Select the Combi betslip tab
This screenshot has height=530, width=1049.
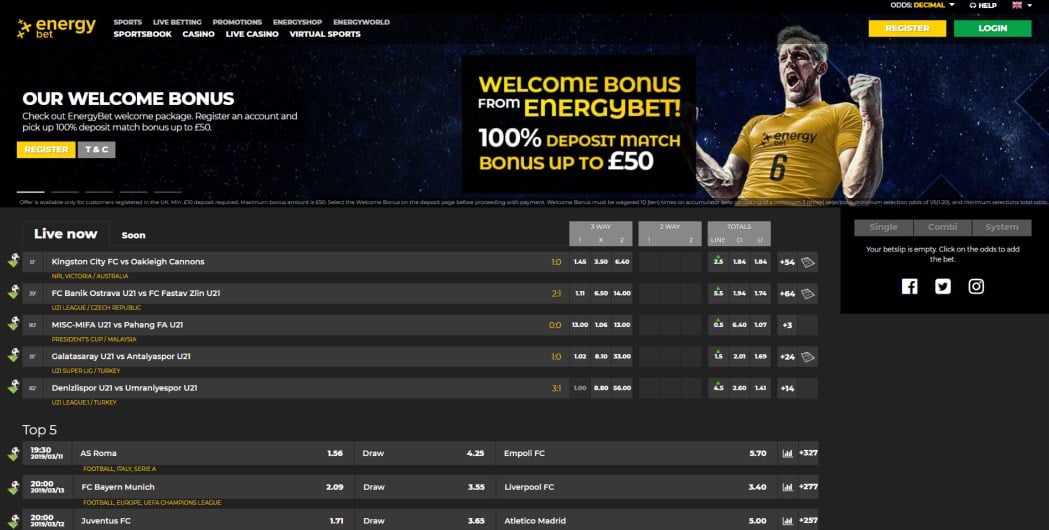[943, 228]
